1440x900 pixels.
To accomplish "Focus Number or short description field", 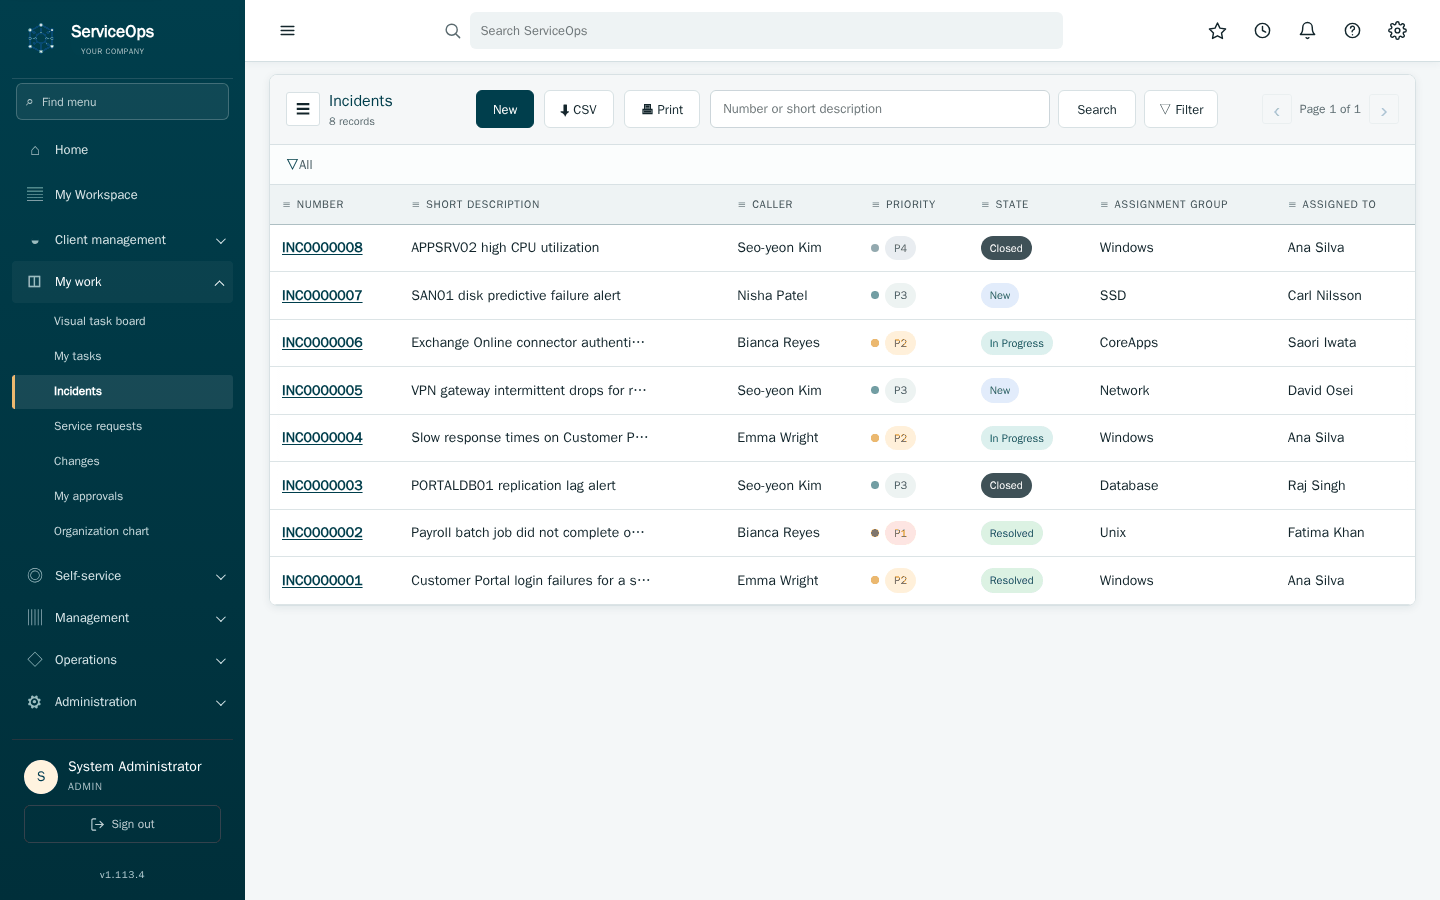I will coord(880,109).
